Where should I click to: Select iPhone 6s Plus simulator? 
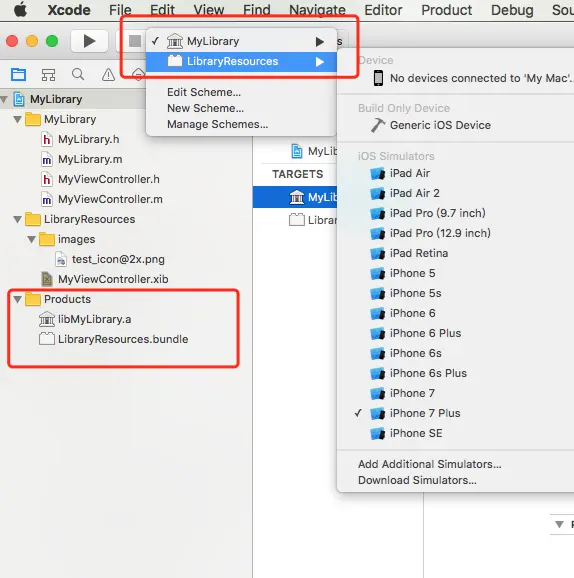click(456, 373)
